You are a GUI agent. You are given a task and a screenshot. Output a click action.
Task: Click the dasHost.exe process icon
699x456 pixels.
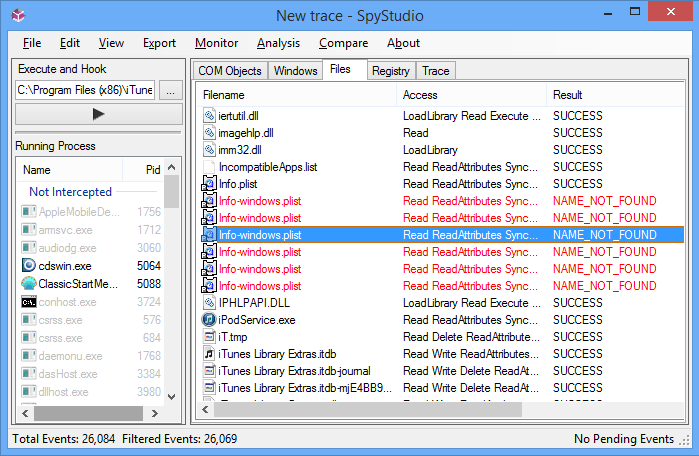click(29, 374)
